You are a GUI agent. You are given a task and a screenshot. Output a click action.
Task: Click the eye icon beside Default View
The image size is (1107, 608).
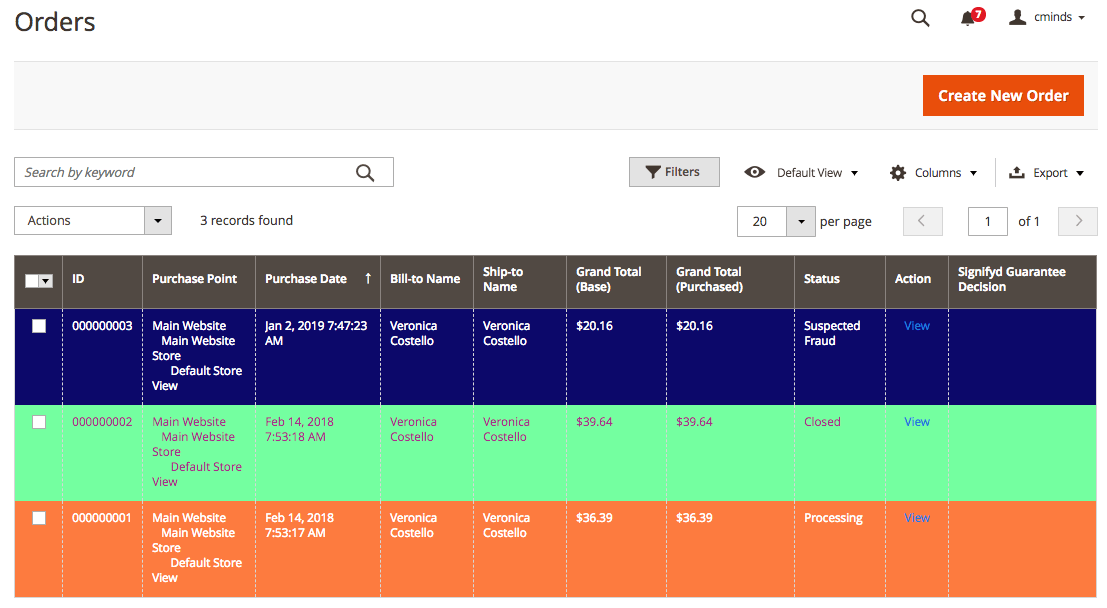(x=755, y=172)
